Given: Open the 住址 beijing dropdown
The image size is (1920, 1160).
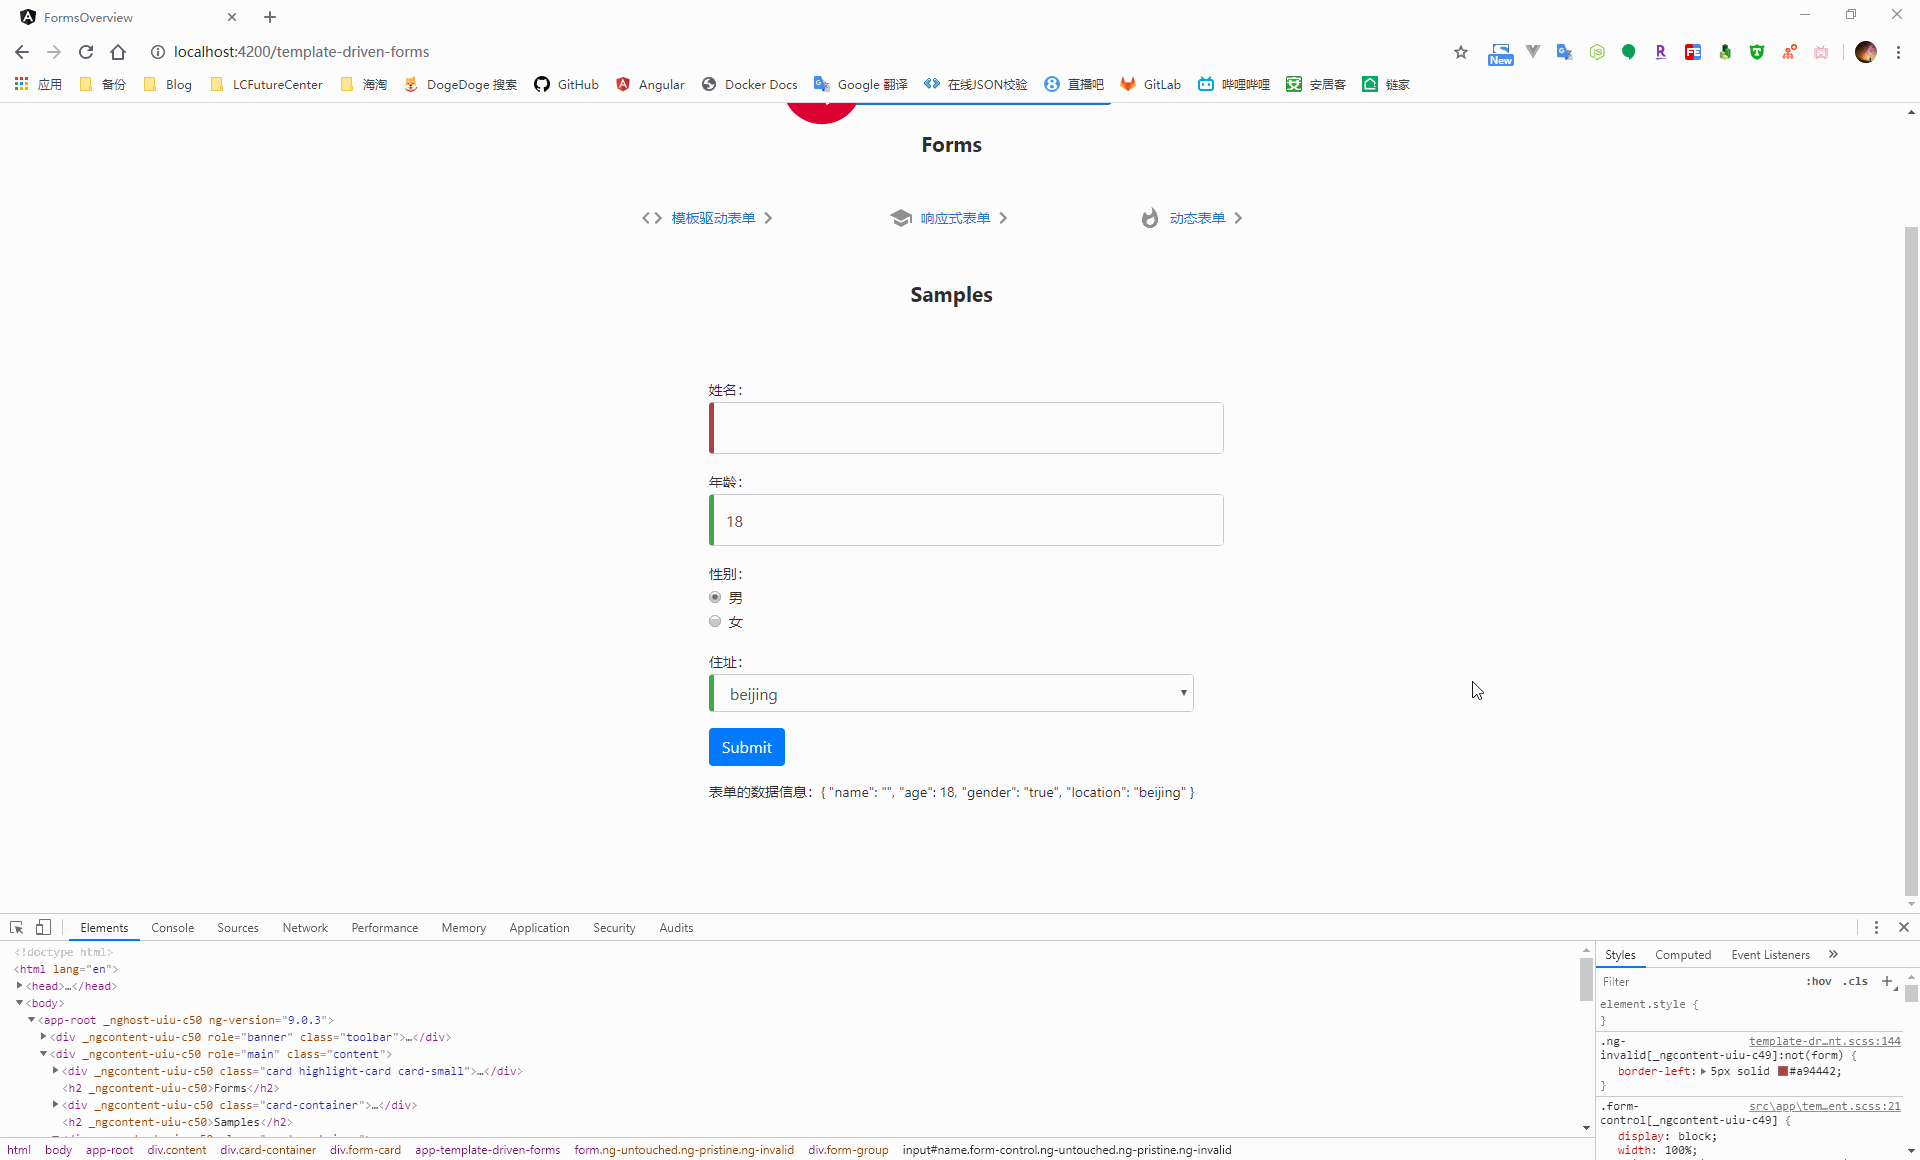Looking at the screenshot, I should (951, 693).
